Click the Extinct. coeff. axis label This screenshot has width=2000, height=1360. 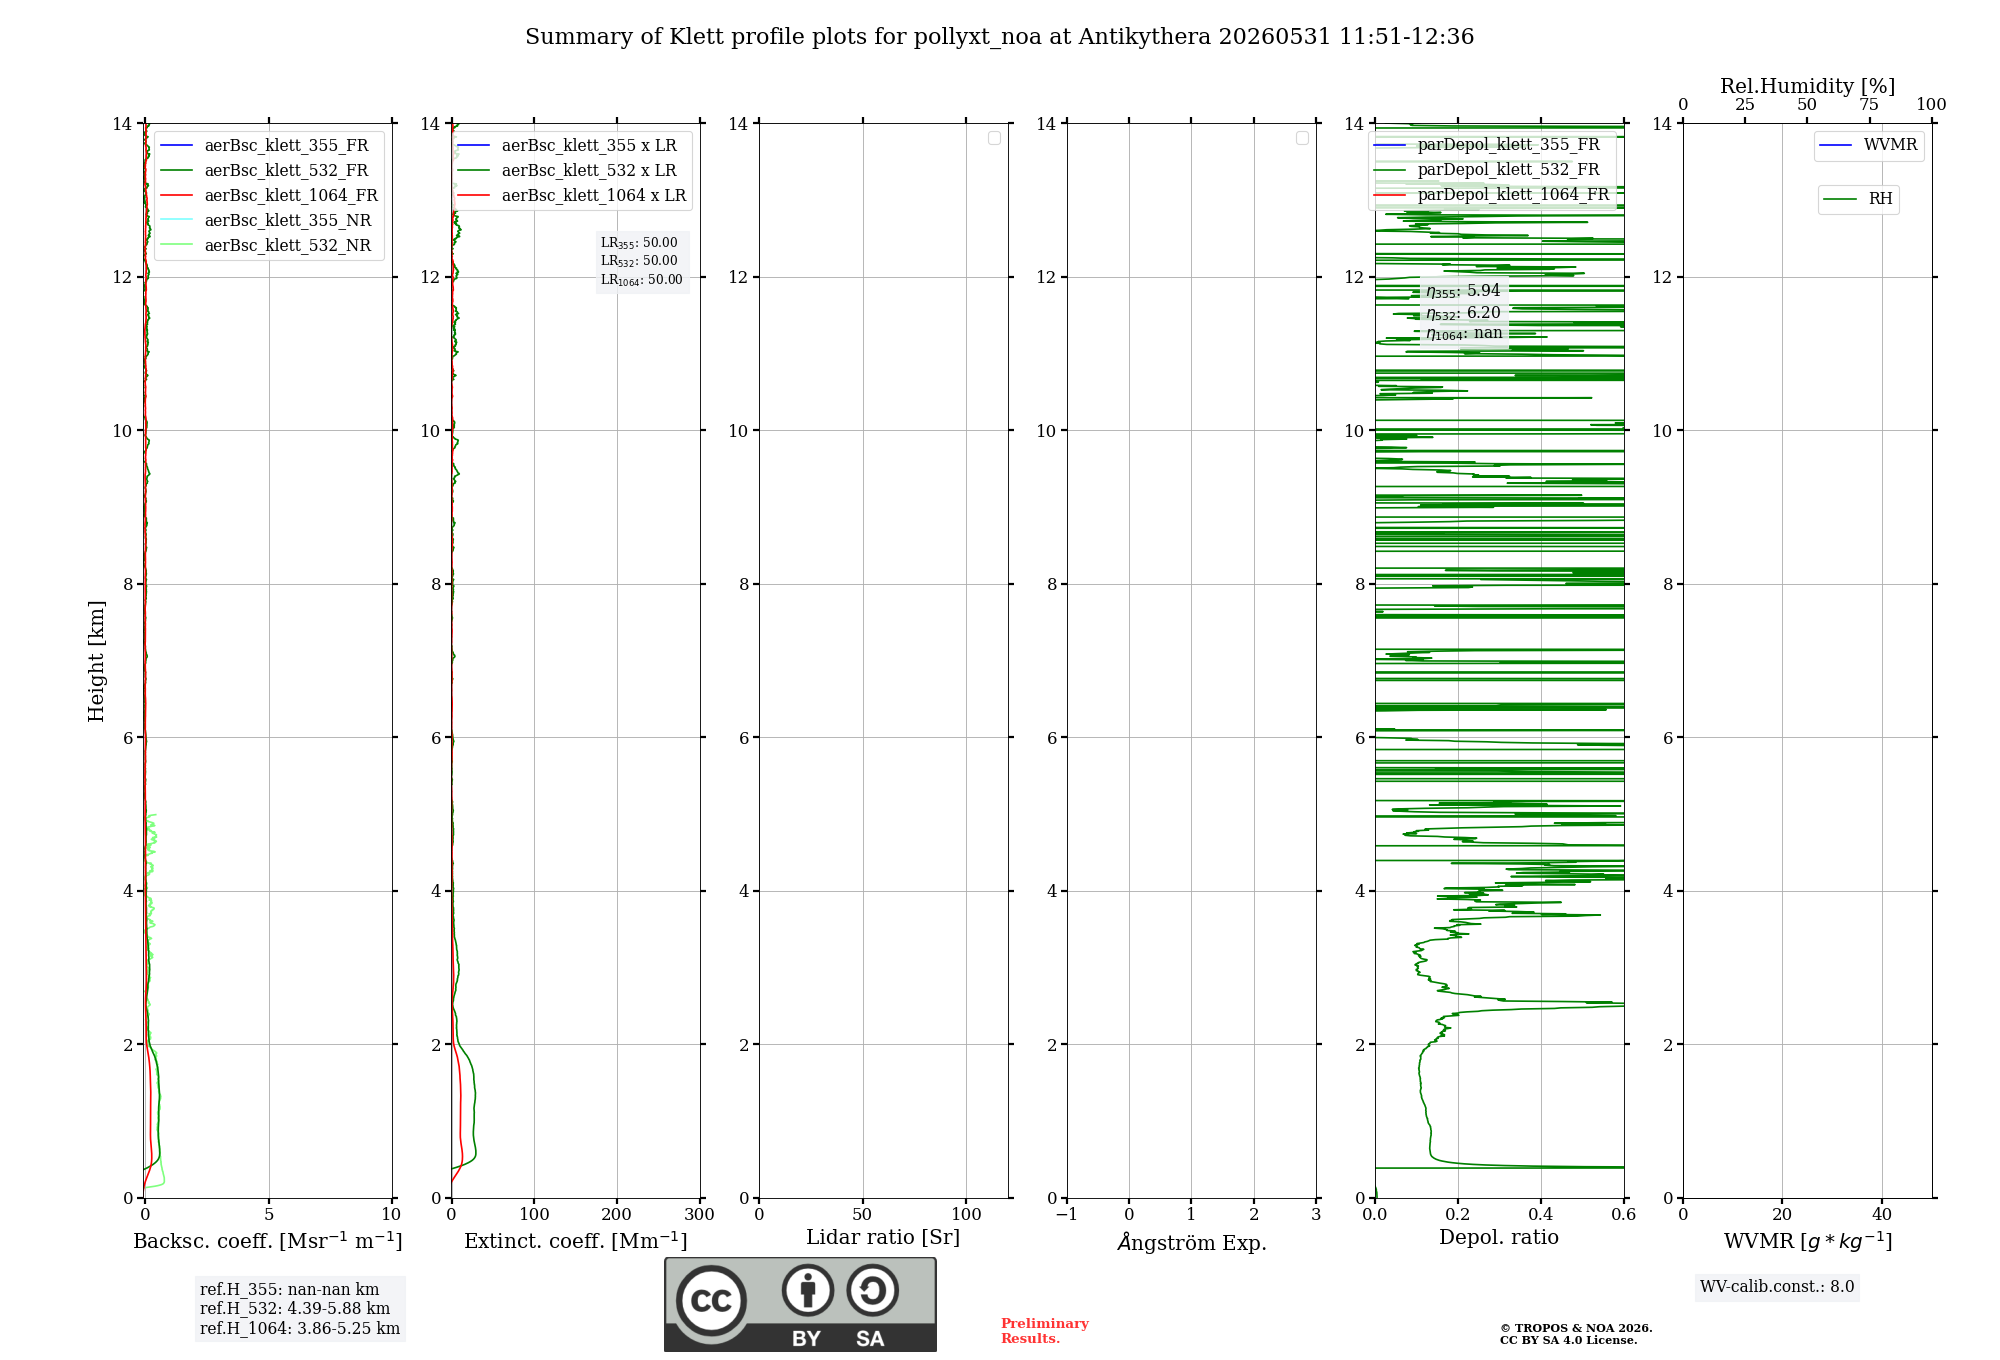tap(576, 1241)
